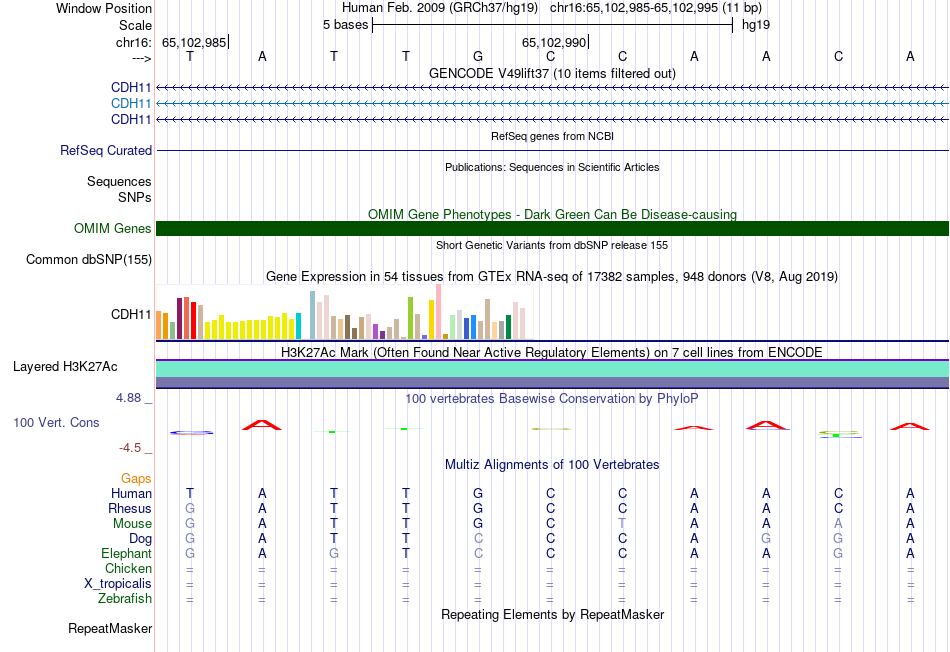
Task: Open Gene Expression in 54 tissues title
Action: pos(552,277)
